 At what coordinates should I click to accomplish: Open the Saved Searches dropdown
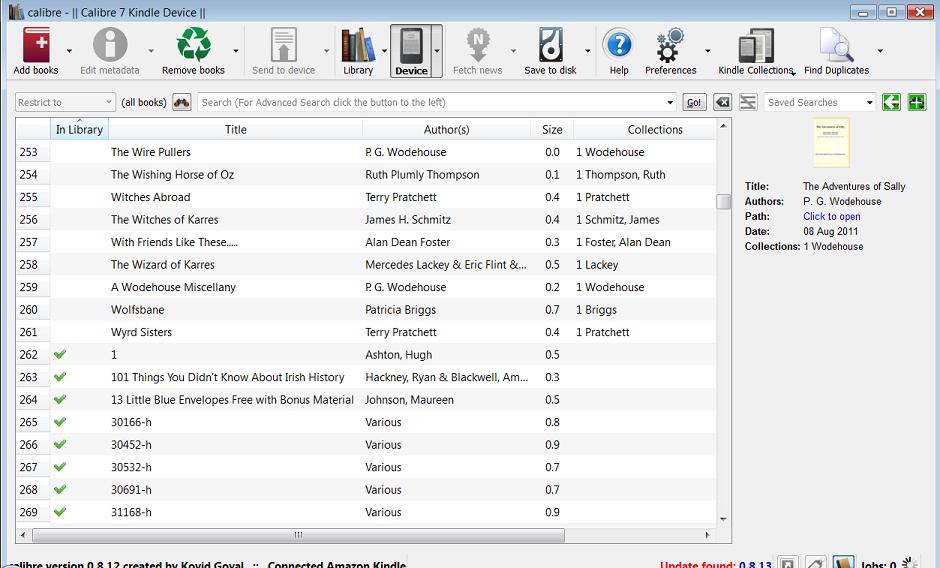(869, 103)
